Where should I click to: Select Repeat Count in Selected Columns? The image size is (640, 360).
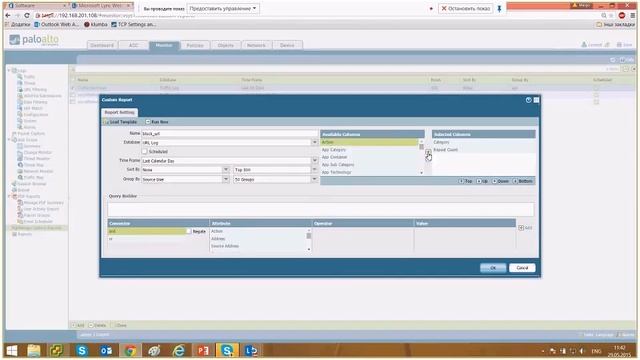[x=484, y=150]
